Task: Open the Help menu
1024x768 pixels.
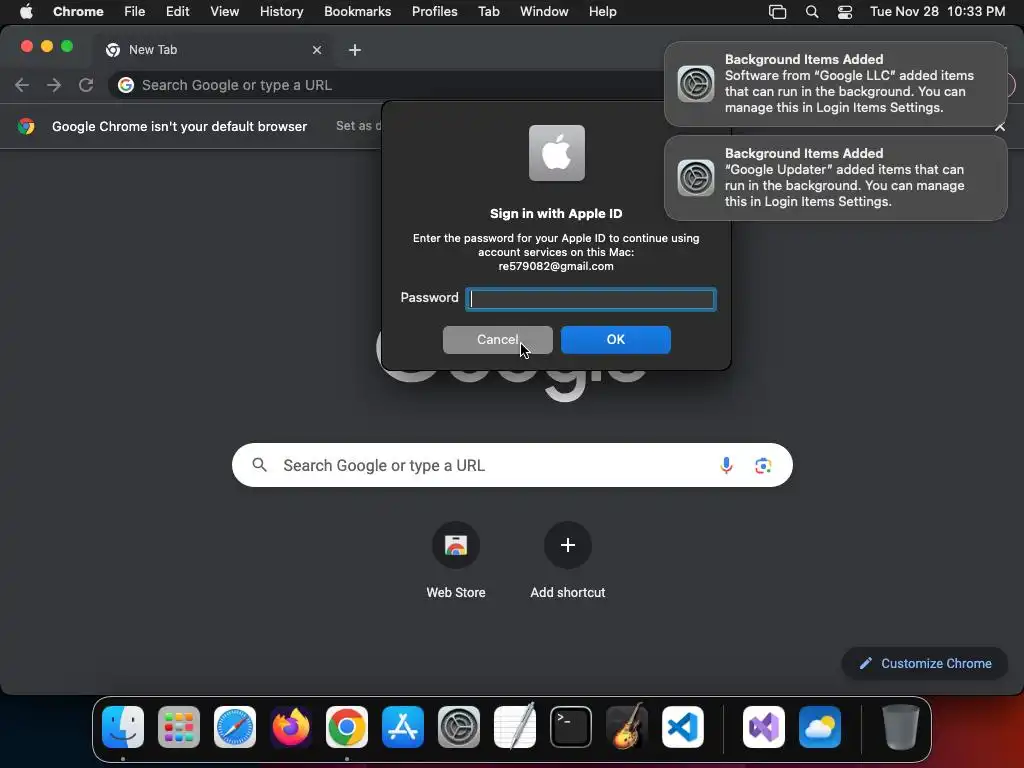Action: point(602,11)
